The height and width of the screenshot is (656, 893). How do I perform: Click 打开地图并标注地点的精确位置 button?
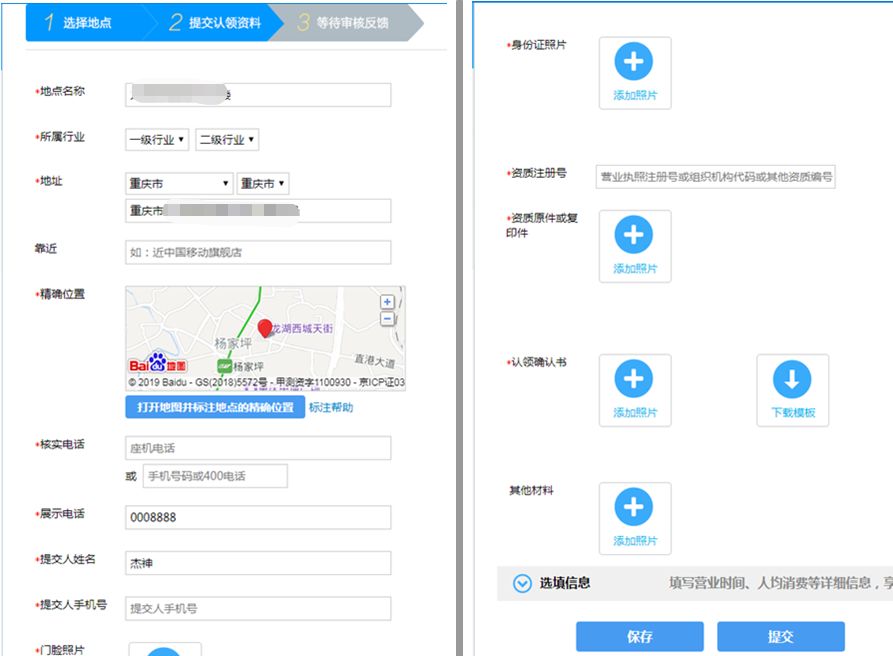215,407
